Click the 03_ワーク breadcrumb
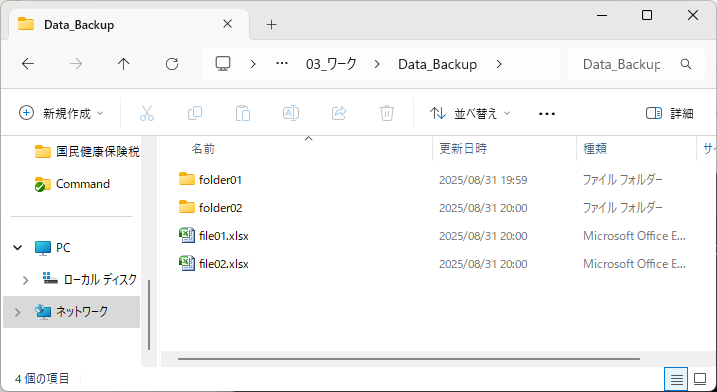Screen dimensions: 717x392 (x=331, y=64)
